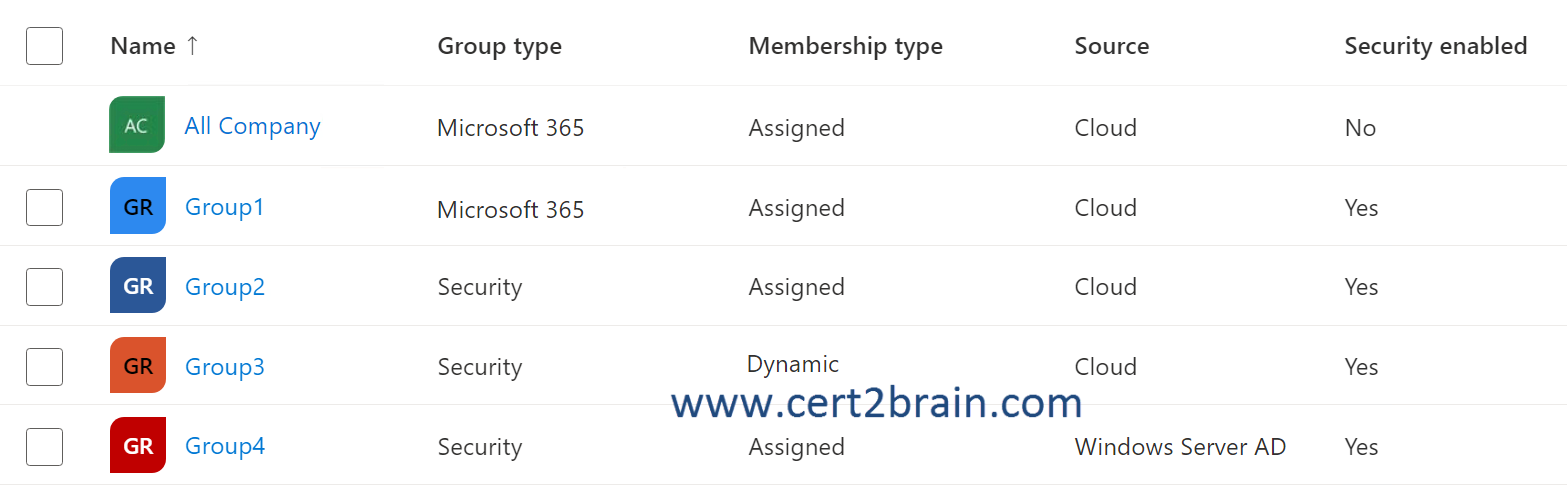Click the dark blue Group2 GR icon
This screenshot has width=1567, height=492.
137,285
